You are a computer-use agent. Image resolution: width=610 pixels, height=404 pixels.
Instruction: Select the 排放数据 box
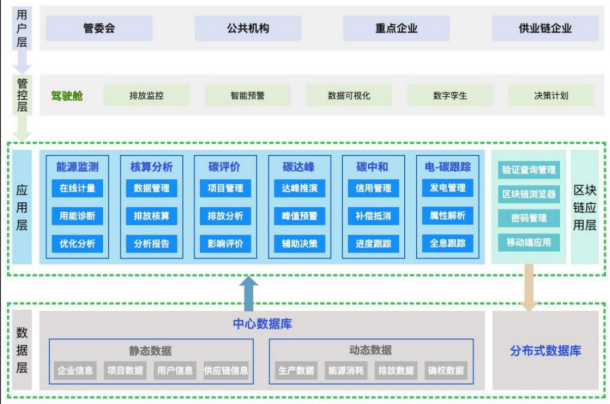tap(396, 371)
